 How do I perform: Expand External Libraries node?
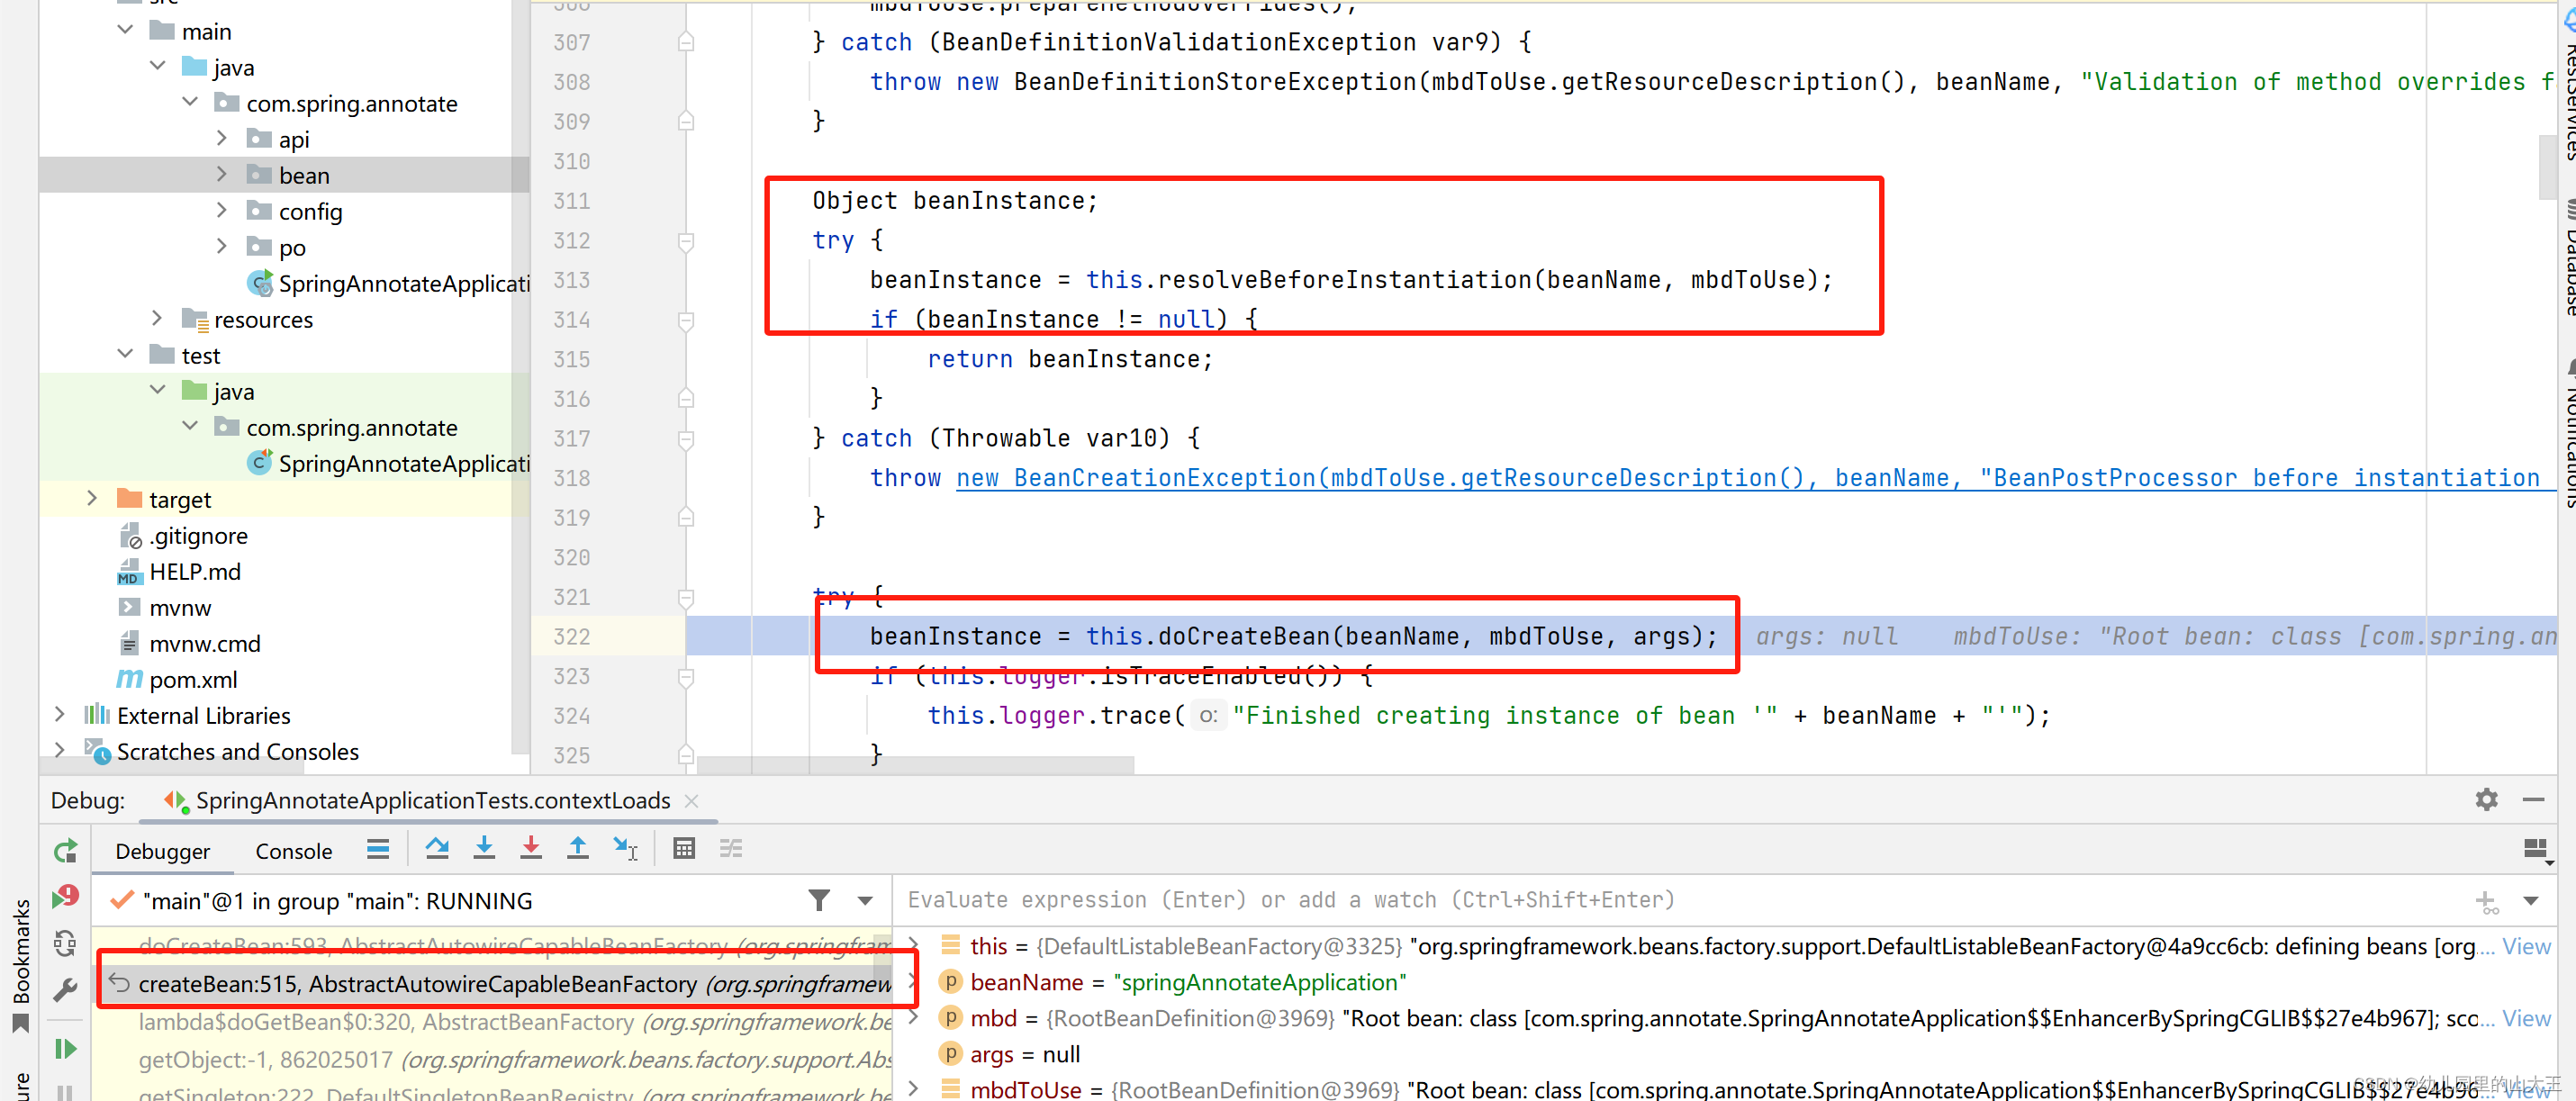[60, 715]
